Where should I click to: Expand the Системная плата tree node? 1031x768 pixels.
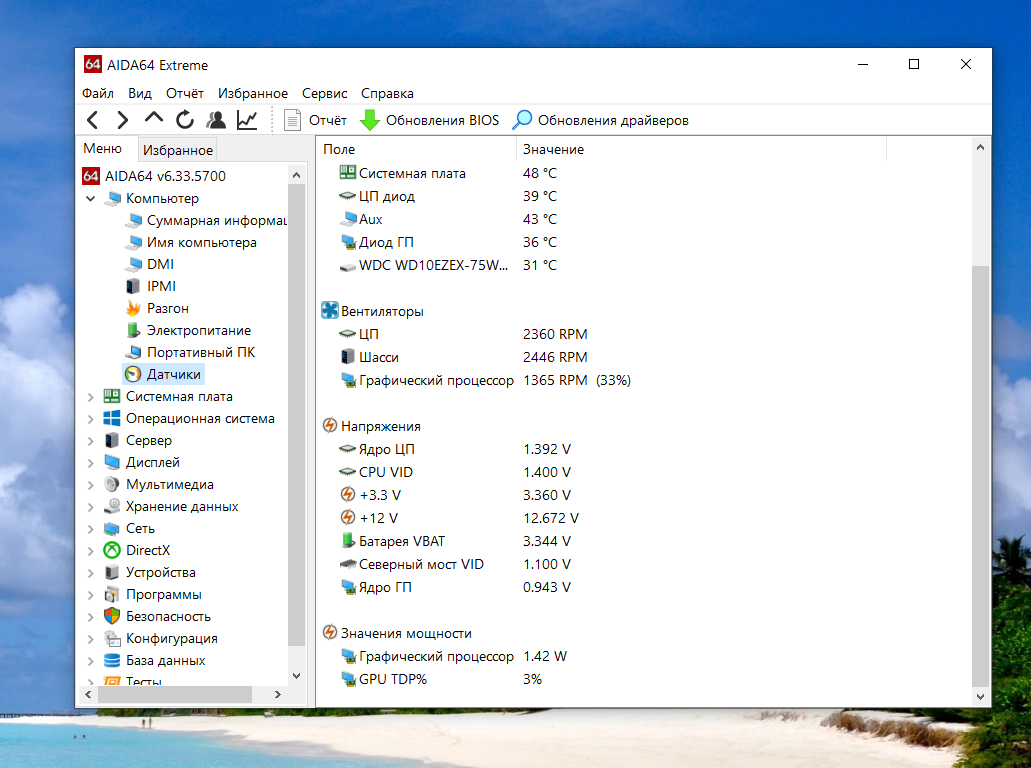[91, 396]
